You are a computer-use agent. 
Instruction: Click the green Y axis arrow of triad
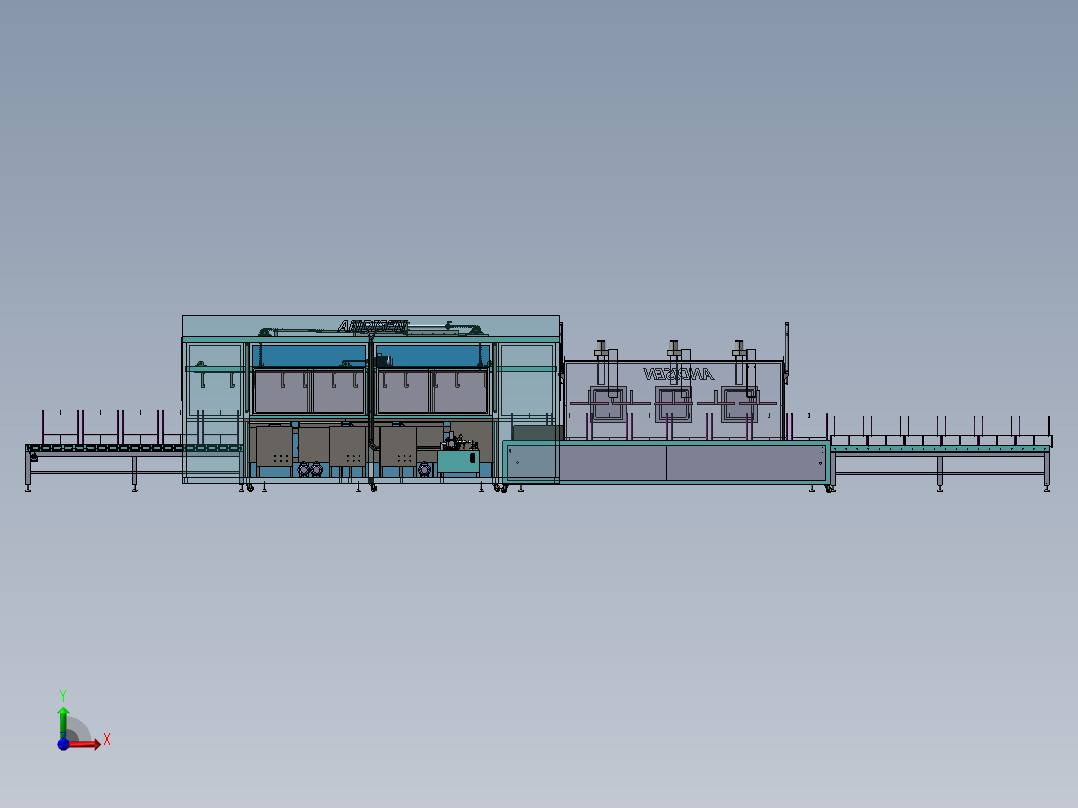(x=63, y=723)
